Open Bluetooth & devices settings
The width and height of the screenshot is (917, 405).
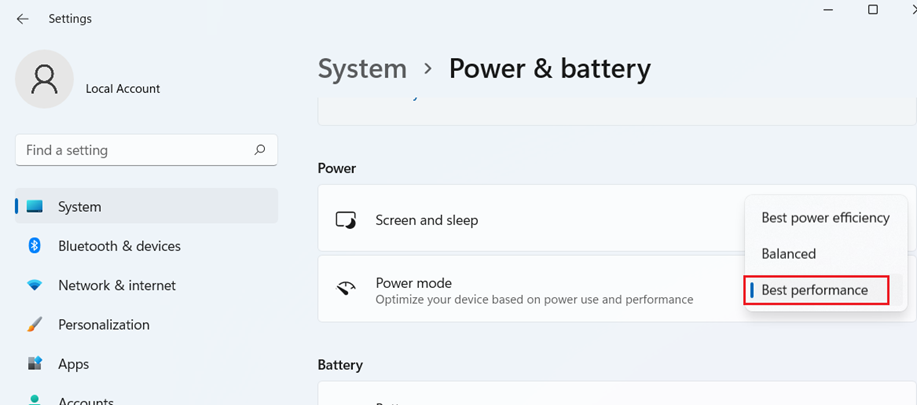[119, 246]
